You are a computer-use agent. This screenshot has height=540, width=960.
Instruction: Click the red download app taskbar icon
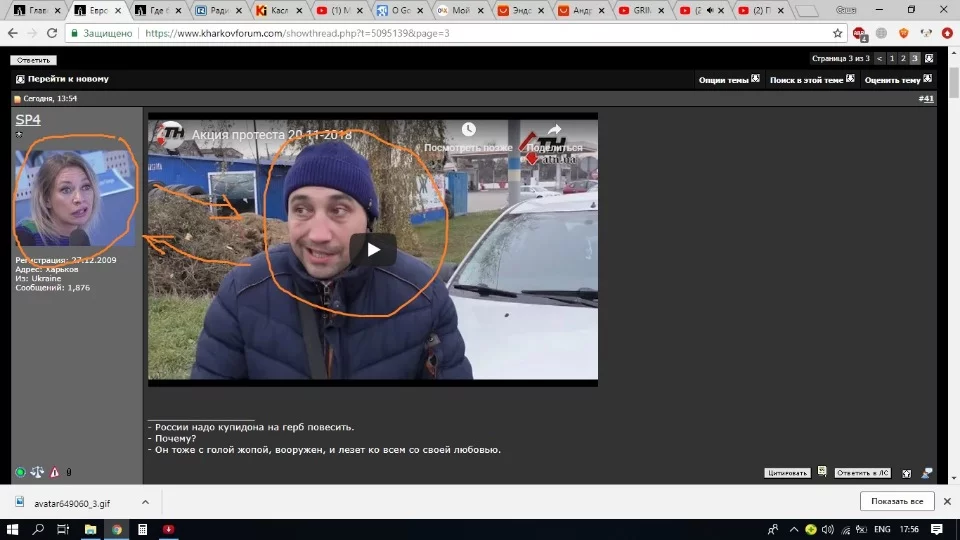click(168, 529)
